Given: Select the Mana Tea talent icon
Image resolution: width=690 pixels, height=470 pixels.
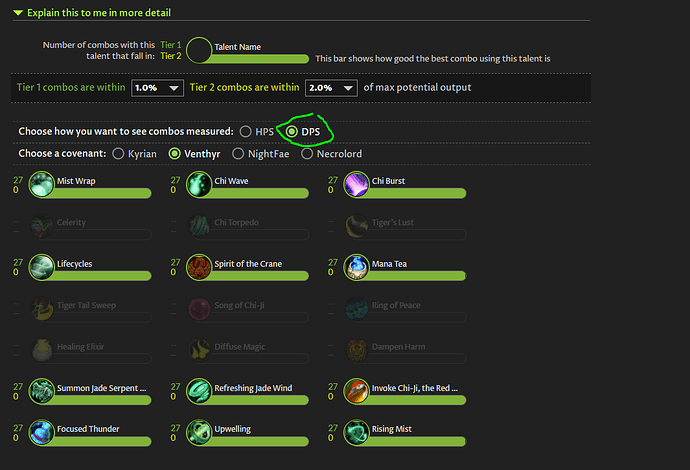Looking at the screenshot, I should 356,267.
